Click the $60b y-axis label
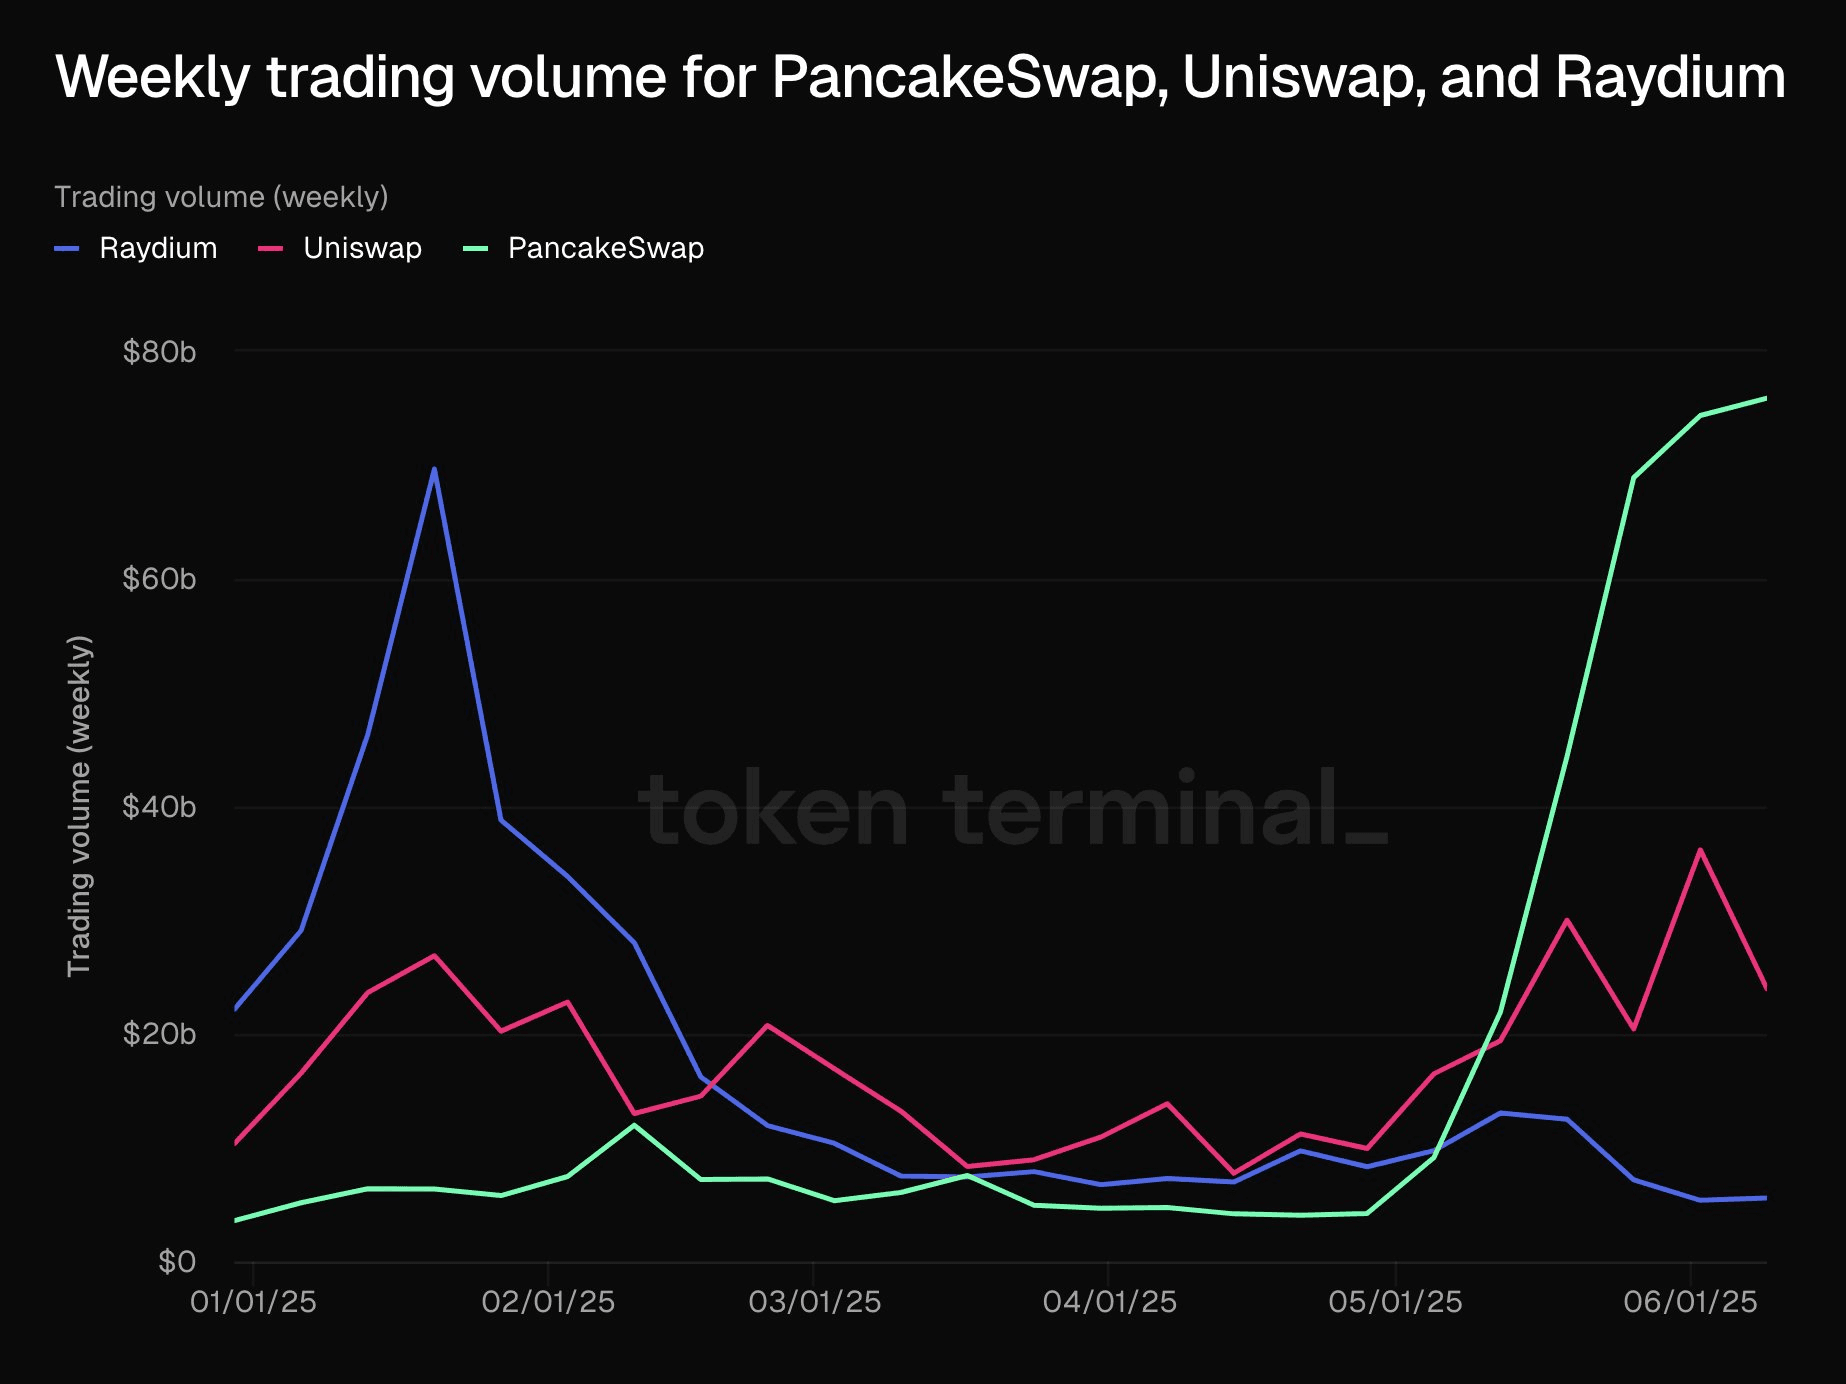 point(159,579)
